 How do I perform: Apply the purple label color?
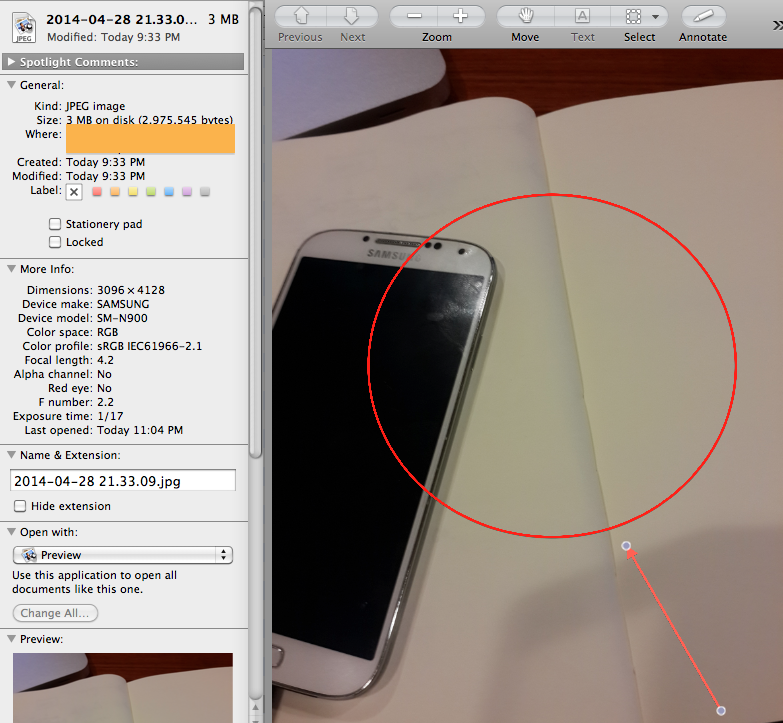187,192
